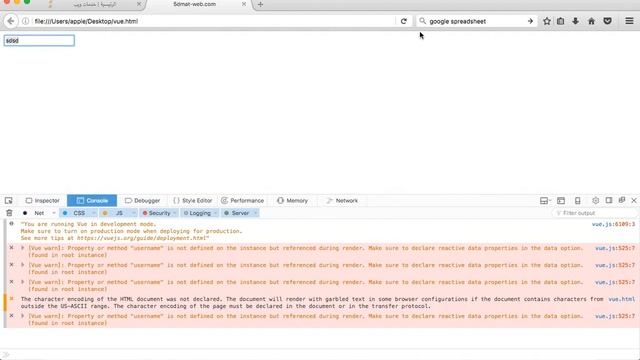Toggle Net message filter
The height and width of the screenshot is (360, 640).
(34, 213)
